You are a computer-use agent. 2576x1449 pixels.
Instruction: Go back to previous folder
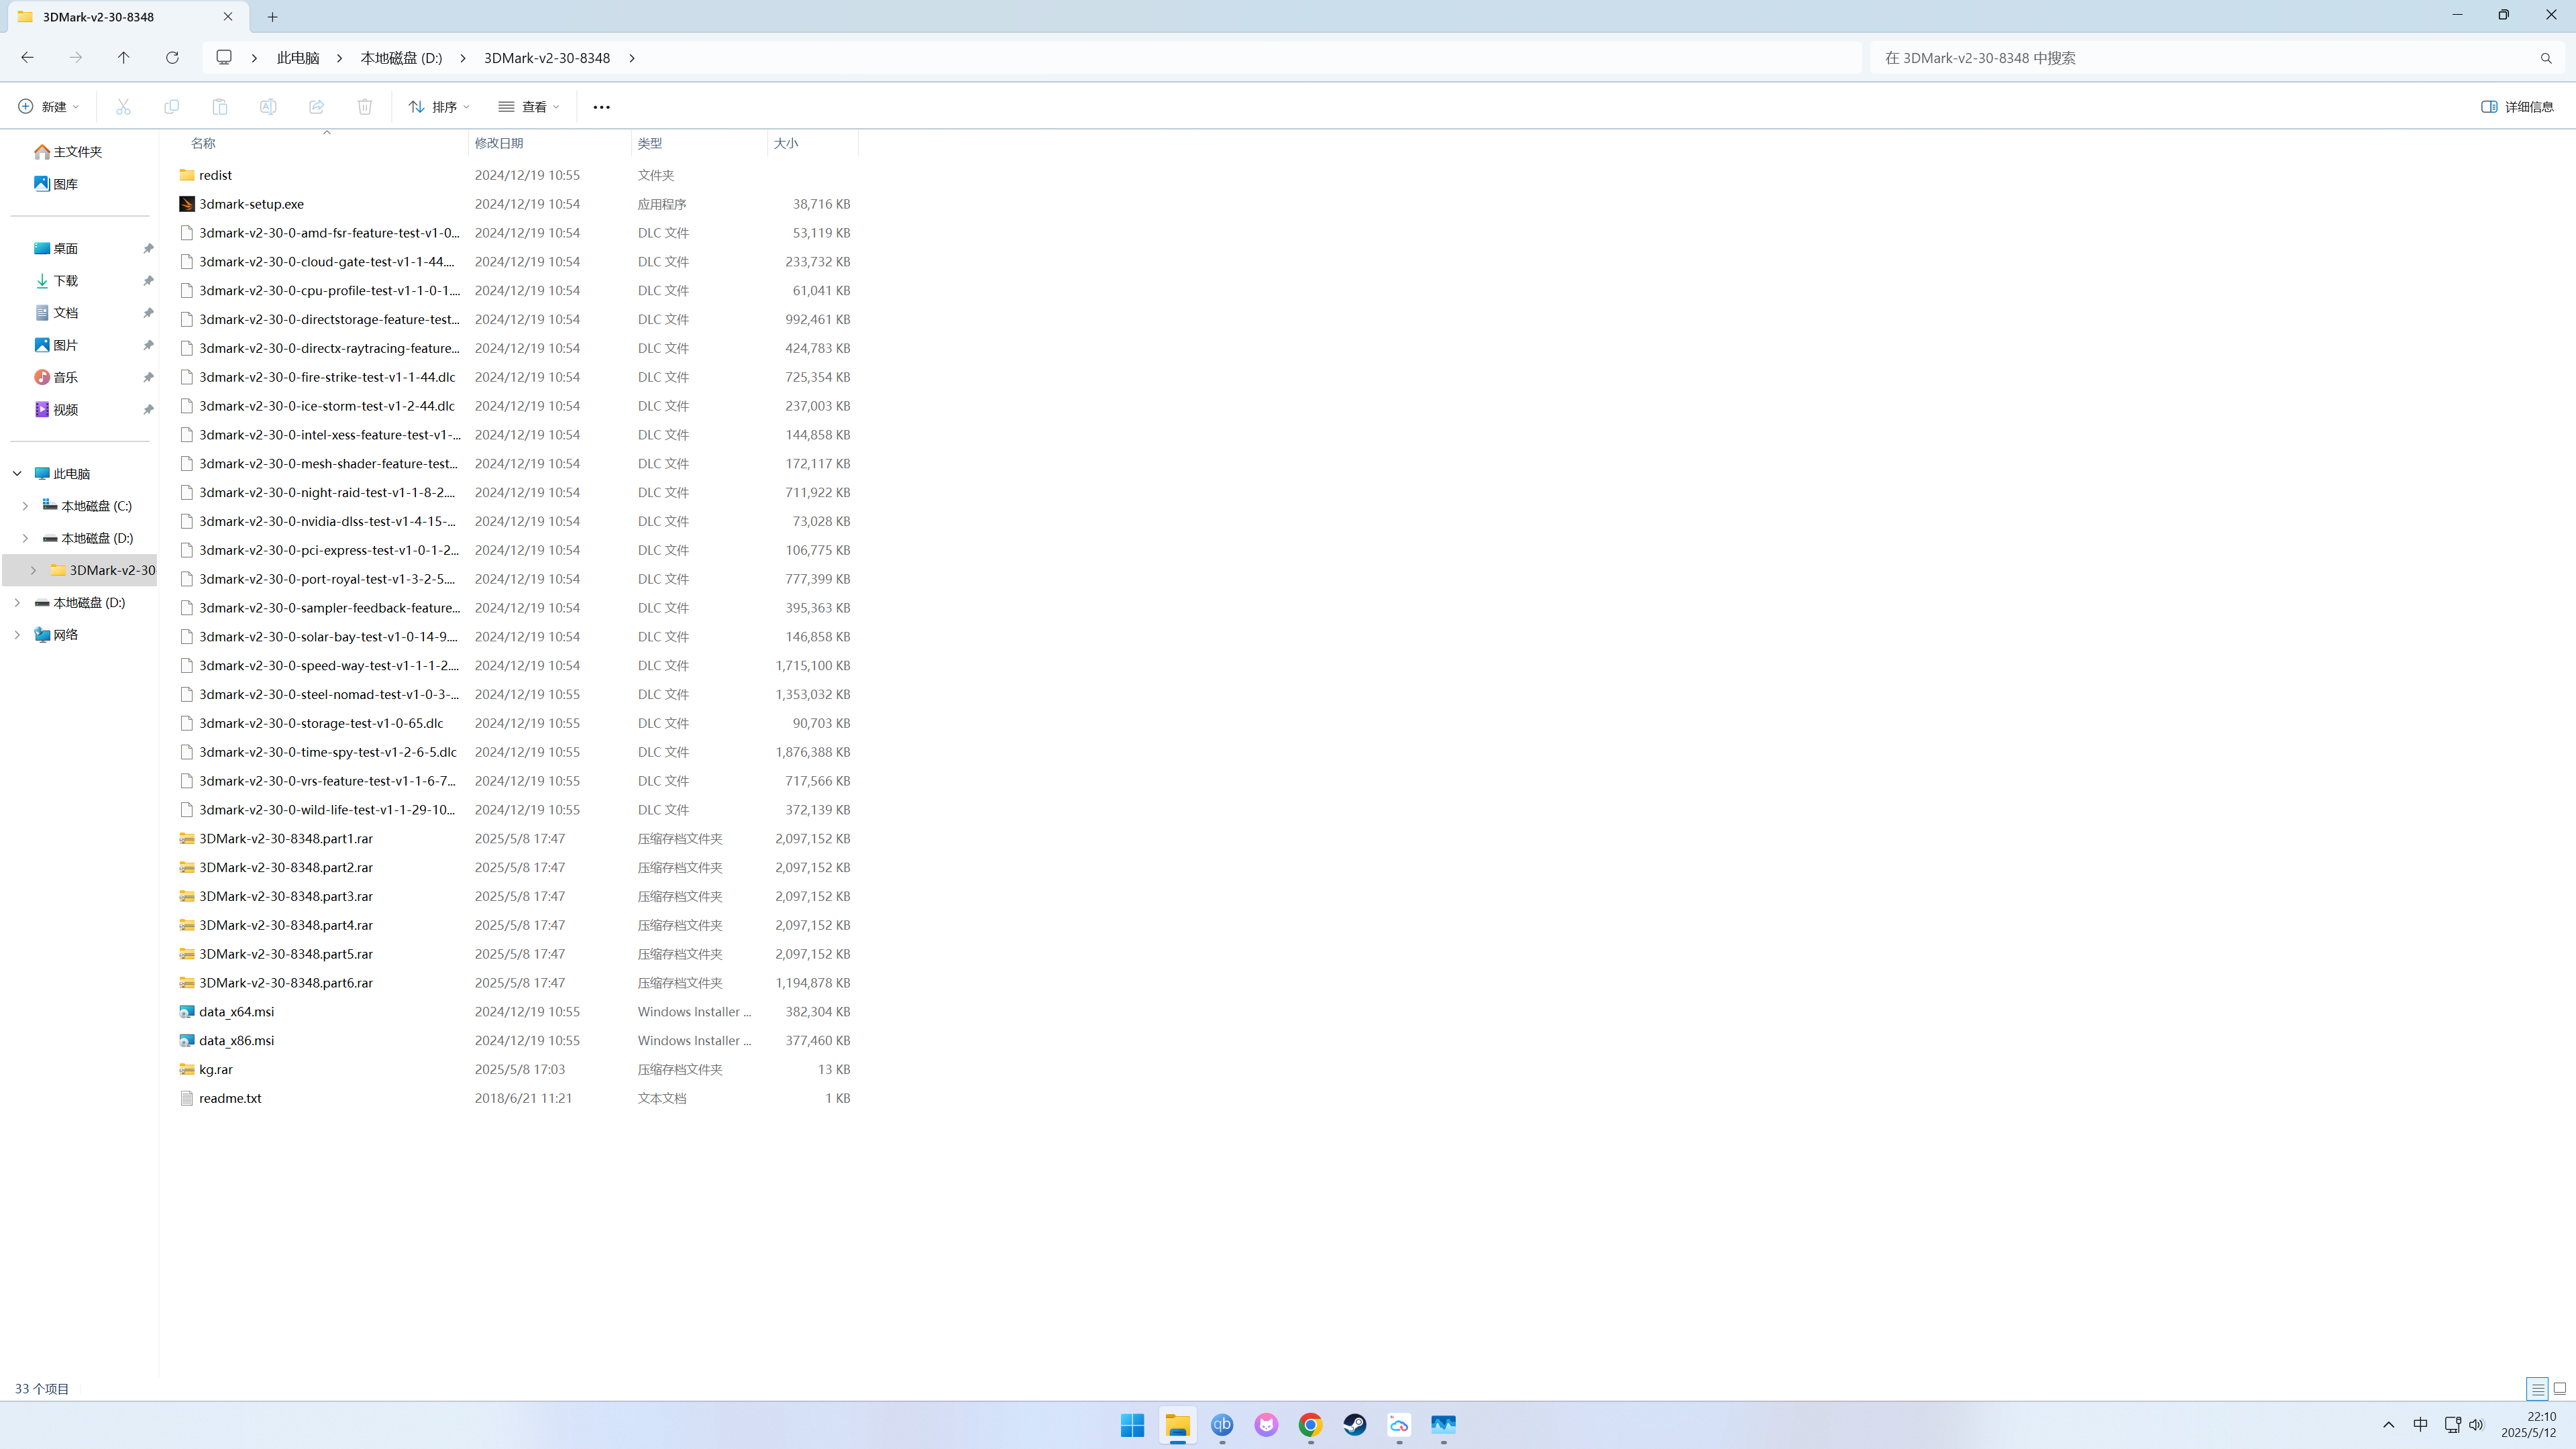(27, 58)
